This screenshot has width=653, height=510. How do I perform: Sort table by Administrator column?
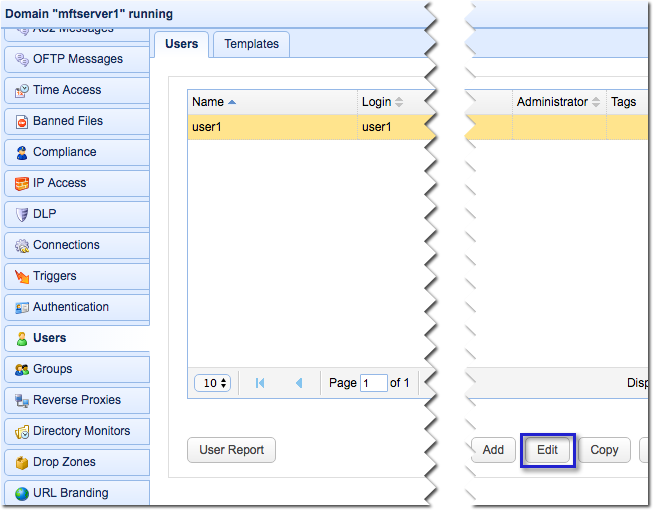[x=559, y=102]
